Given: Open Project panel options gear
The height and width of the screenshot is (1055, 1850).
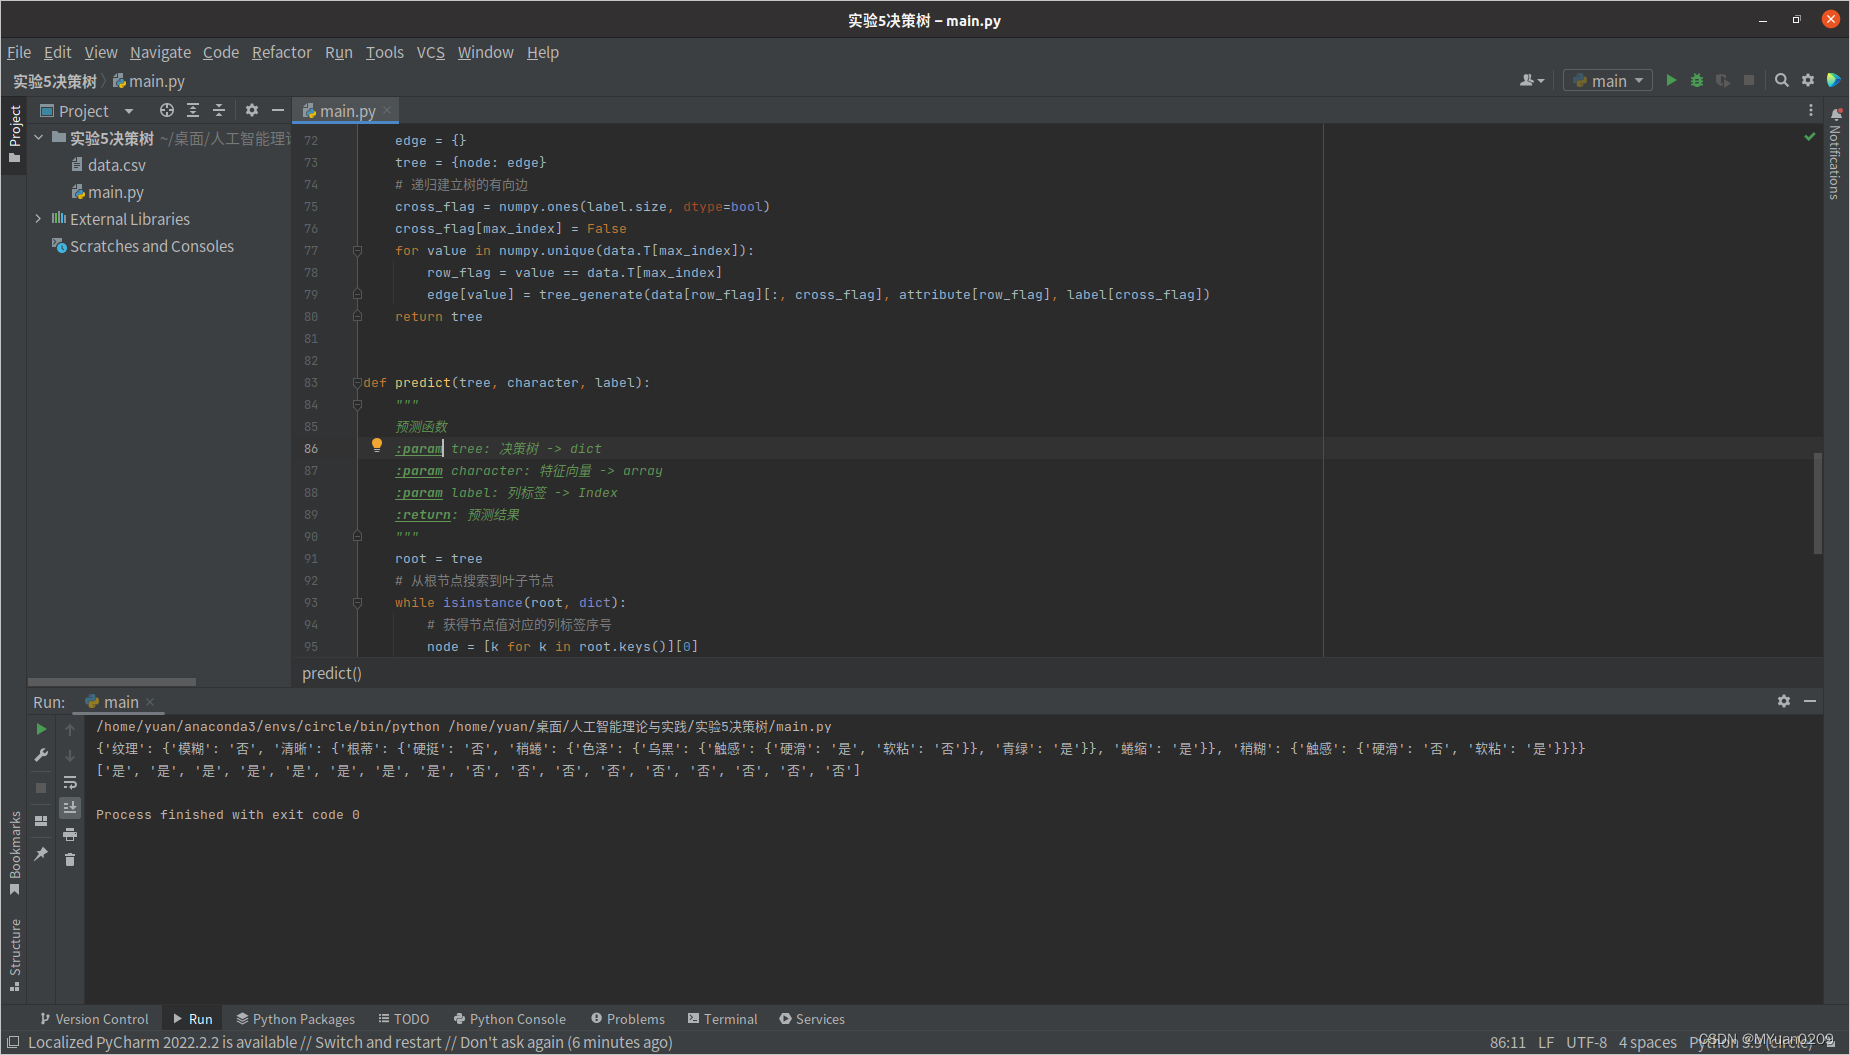Looking at the screenshot, I should pyautogui.click(x=252, y=110).
